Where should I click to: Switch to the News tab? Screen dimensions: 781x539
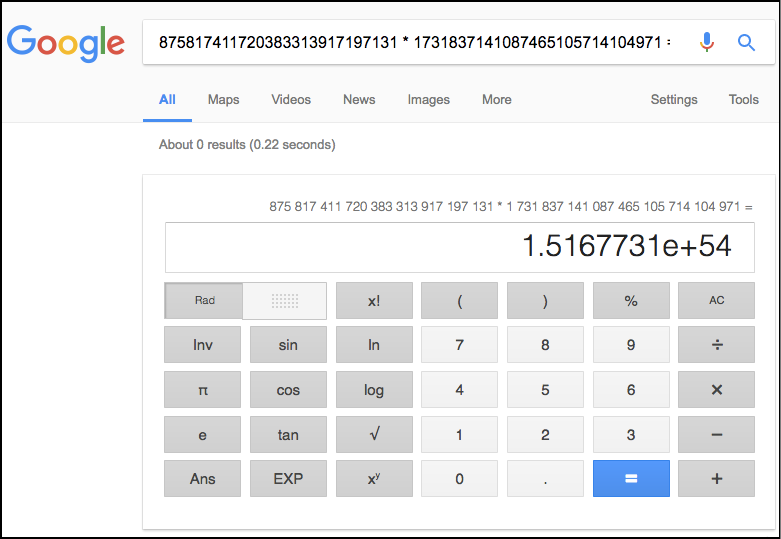click(359, 100)
